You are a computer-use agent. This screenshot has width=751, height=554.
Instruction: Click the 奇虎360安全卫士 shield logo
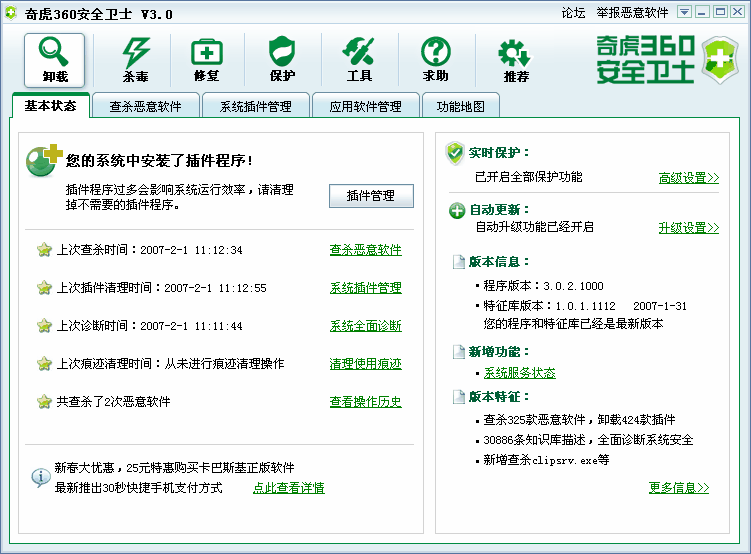[719, 60]
